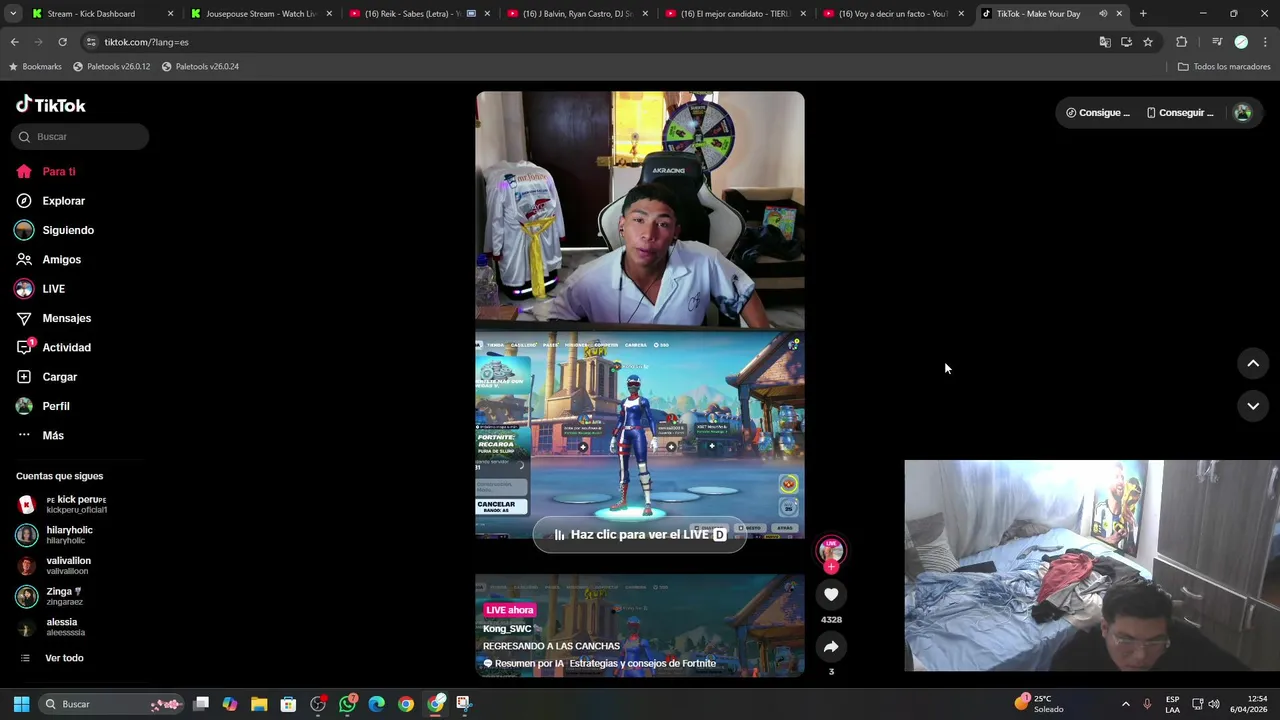Viewport: 1280px width, 720px height.
Task: Open Todos los marcadores folder
Action: click(1224, 67)
